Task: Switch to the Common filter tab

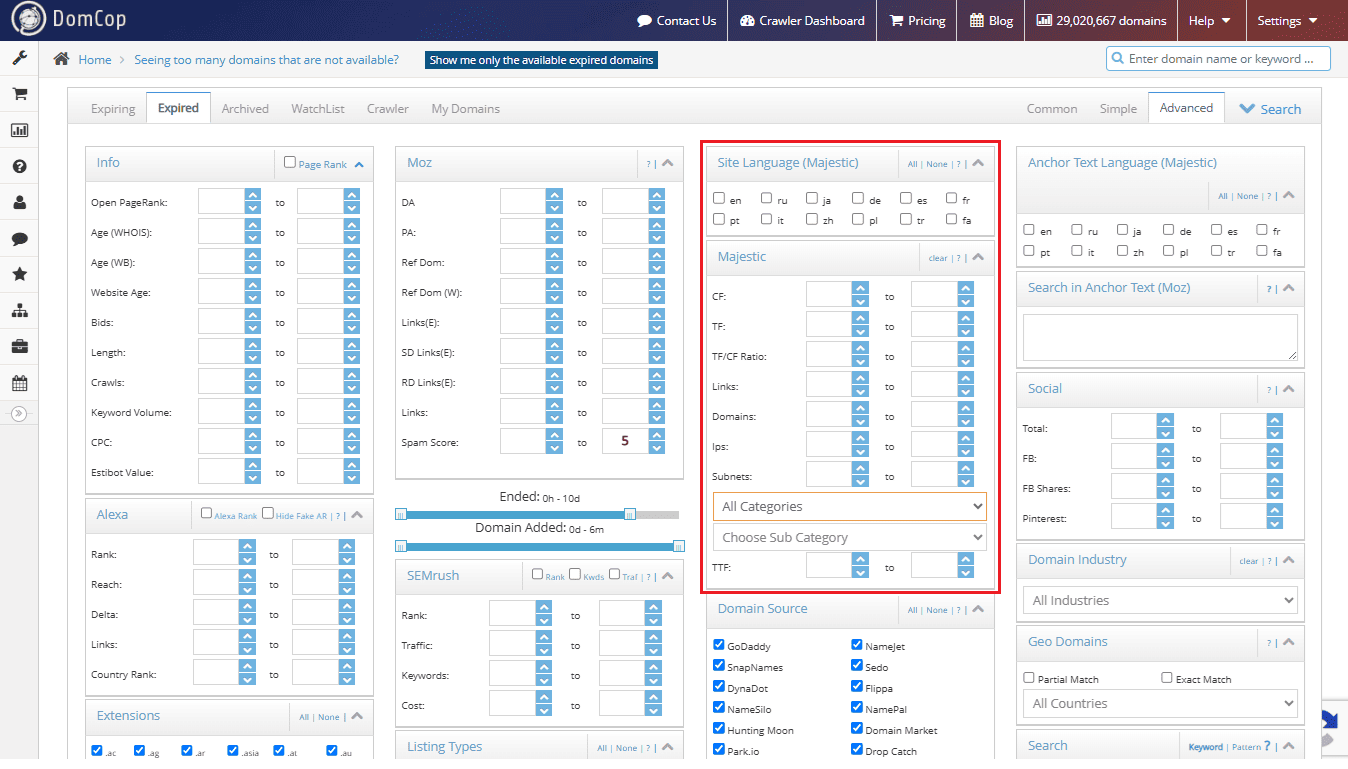Action: 1052,109
